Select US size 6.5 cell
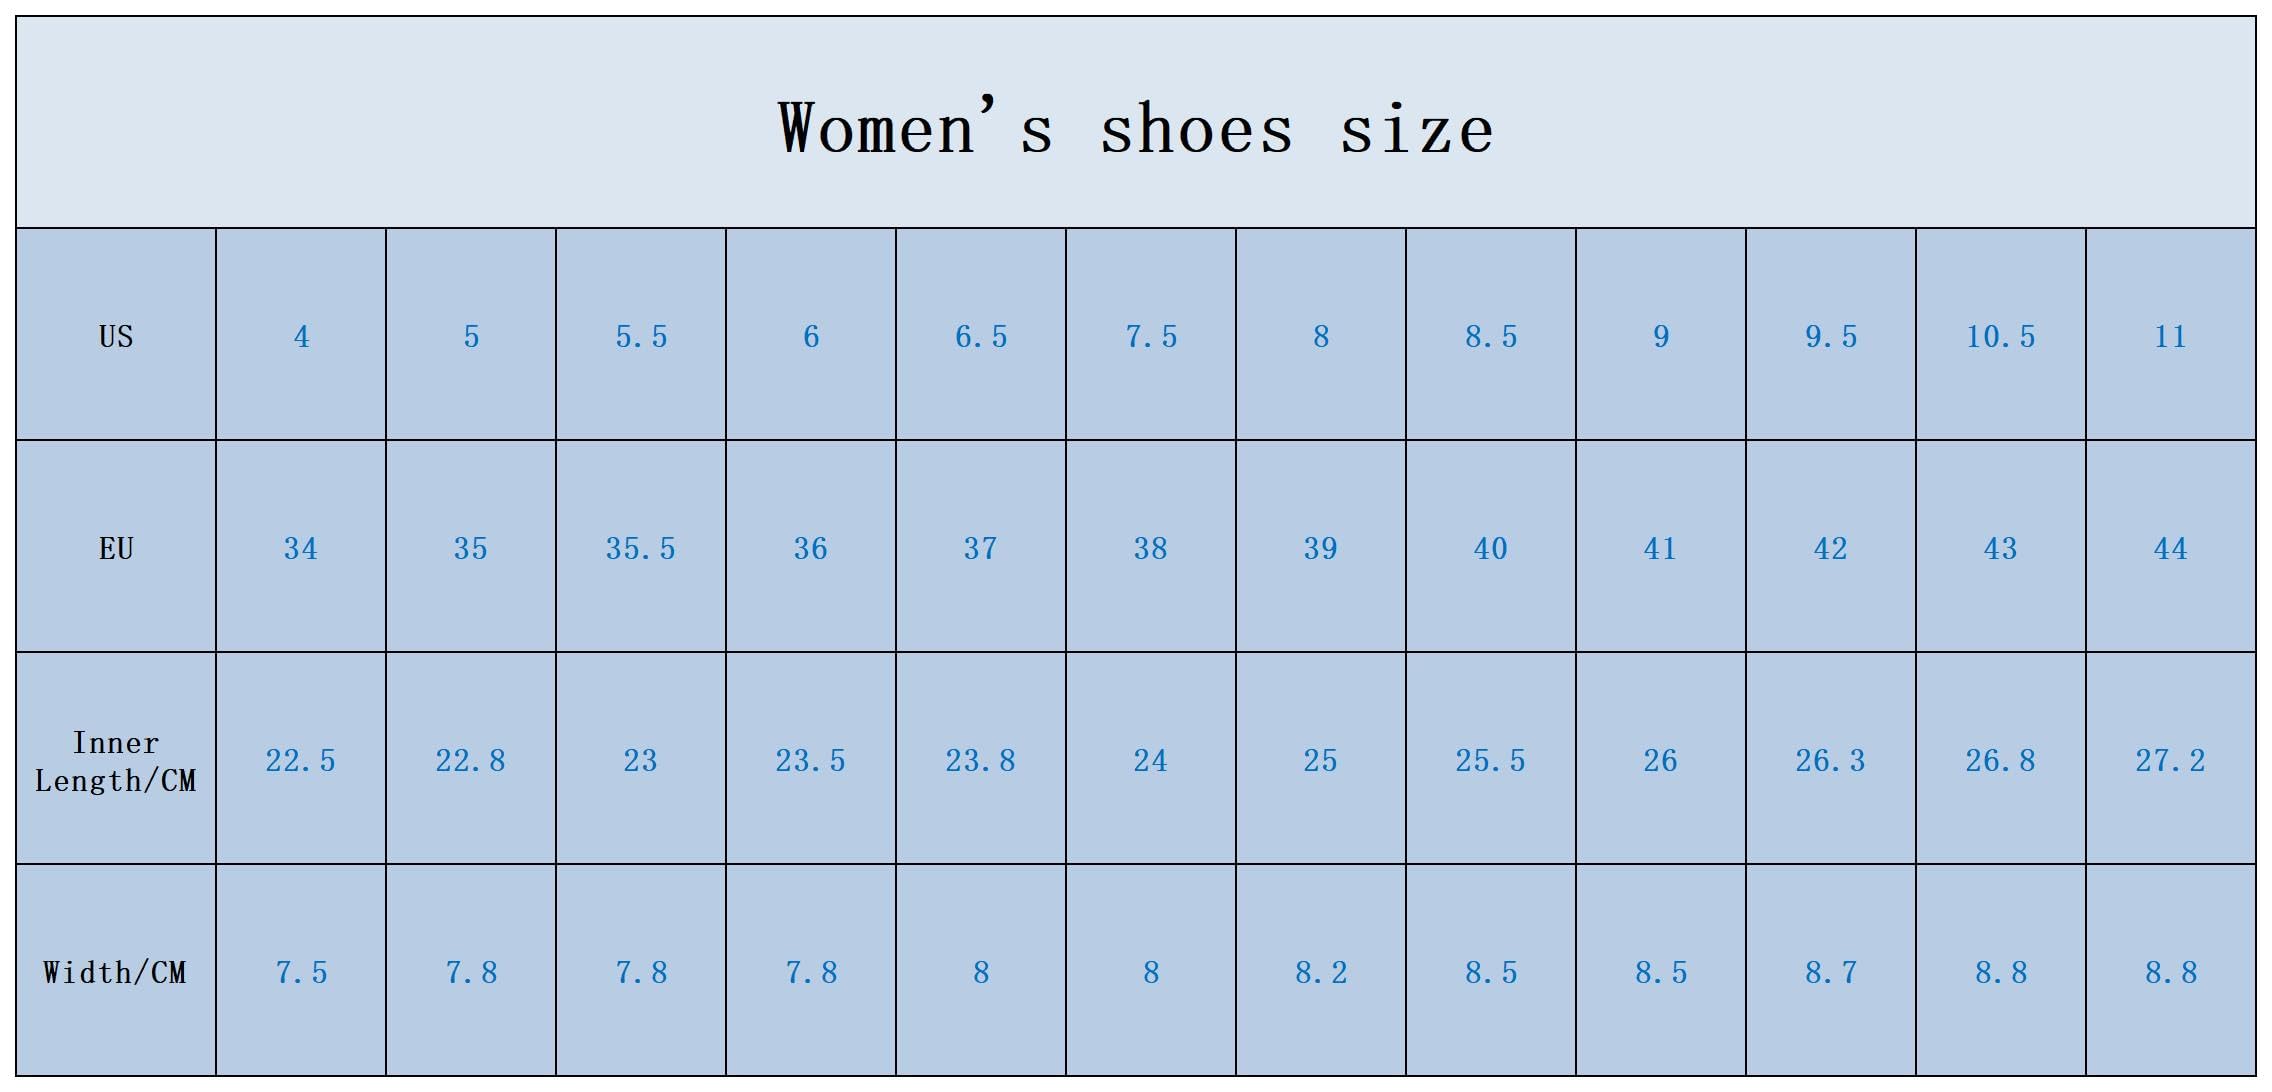This screenshot has width=2272, height=1092. [x=981, y=336]
